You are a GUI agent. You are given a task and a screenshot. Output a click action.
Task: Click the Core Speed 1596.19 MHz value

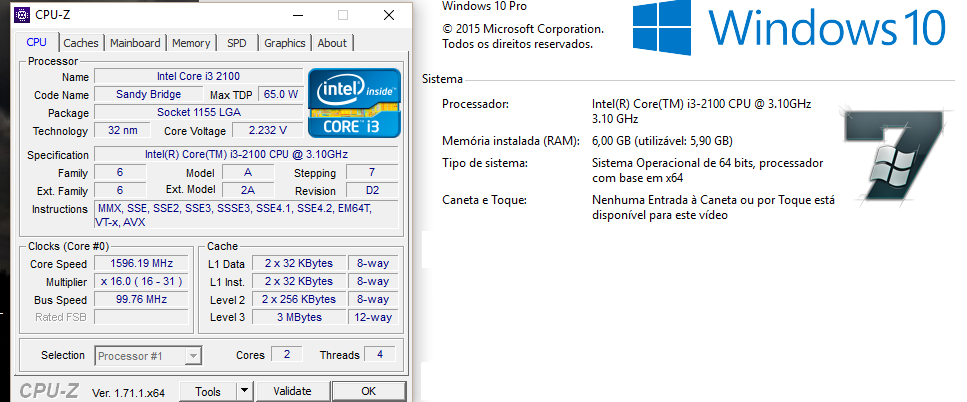141,263
